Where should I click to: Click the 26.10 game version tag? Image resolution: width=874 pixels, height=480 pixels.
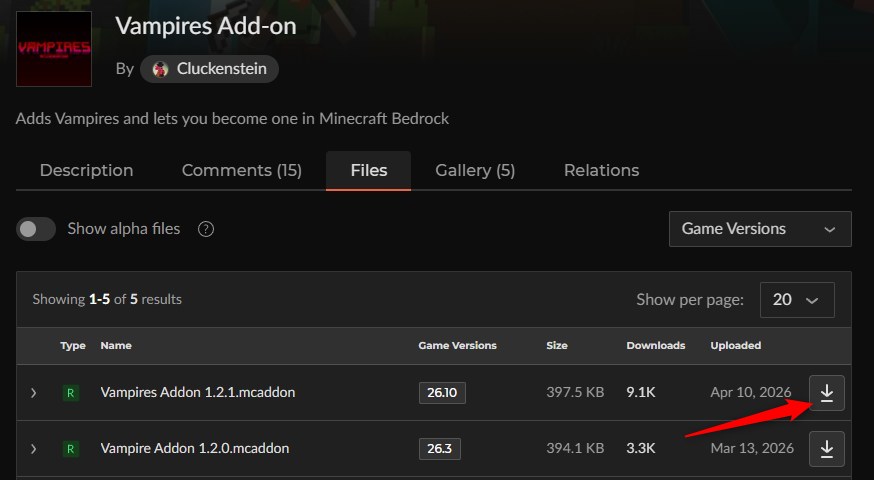[442, 393]
